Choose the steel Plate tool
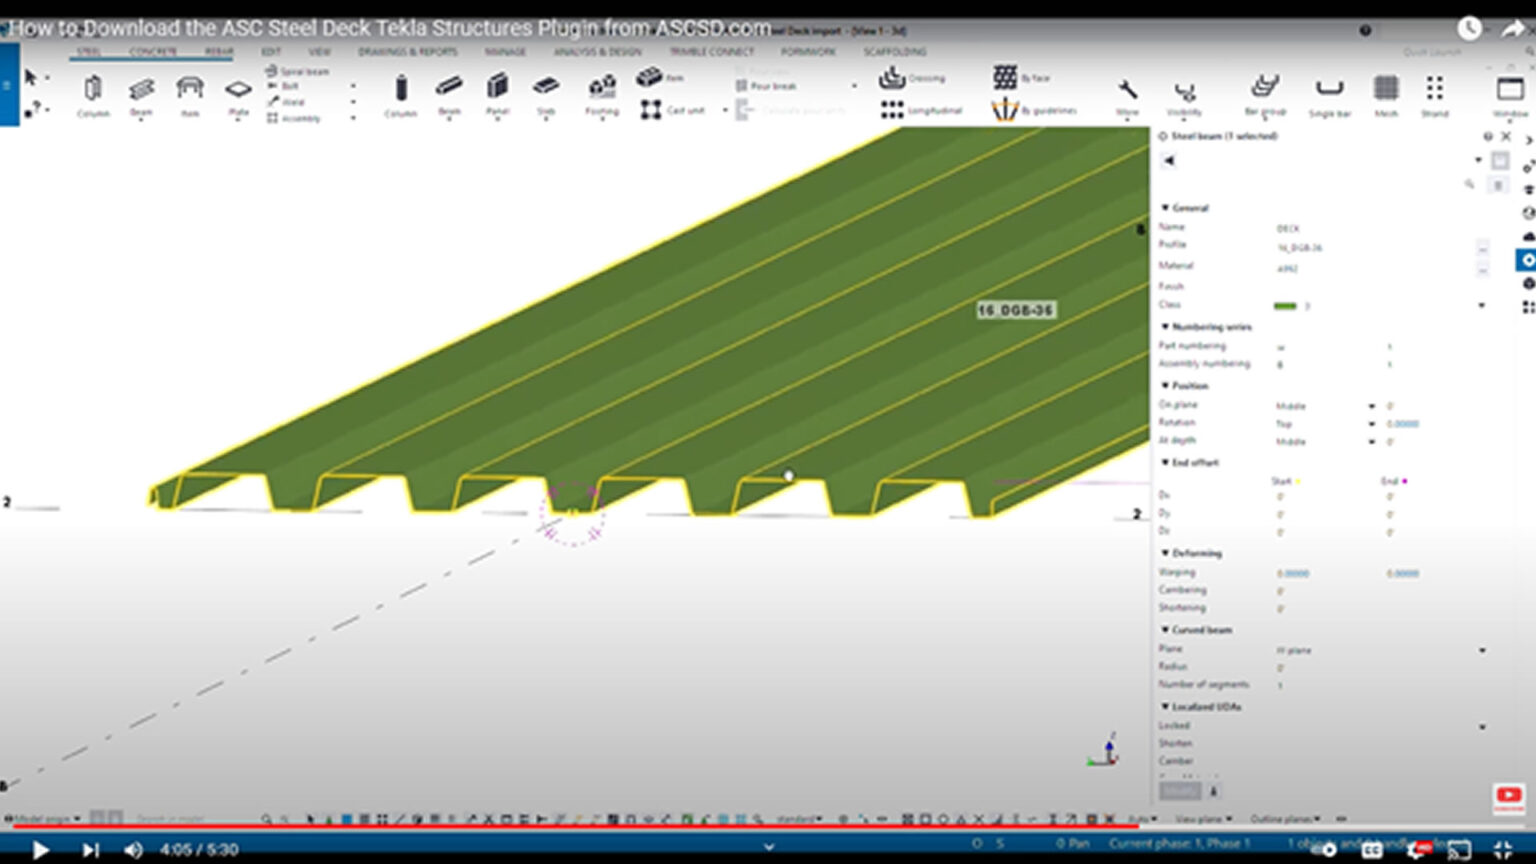Image resolution: width=1536 pixels, height=864 pixels. (x=238, y=96)
